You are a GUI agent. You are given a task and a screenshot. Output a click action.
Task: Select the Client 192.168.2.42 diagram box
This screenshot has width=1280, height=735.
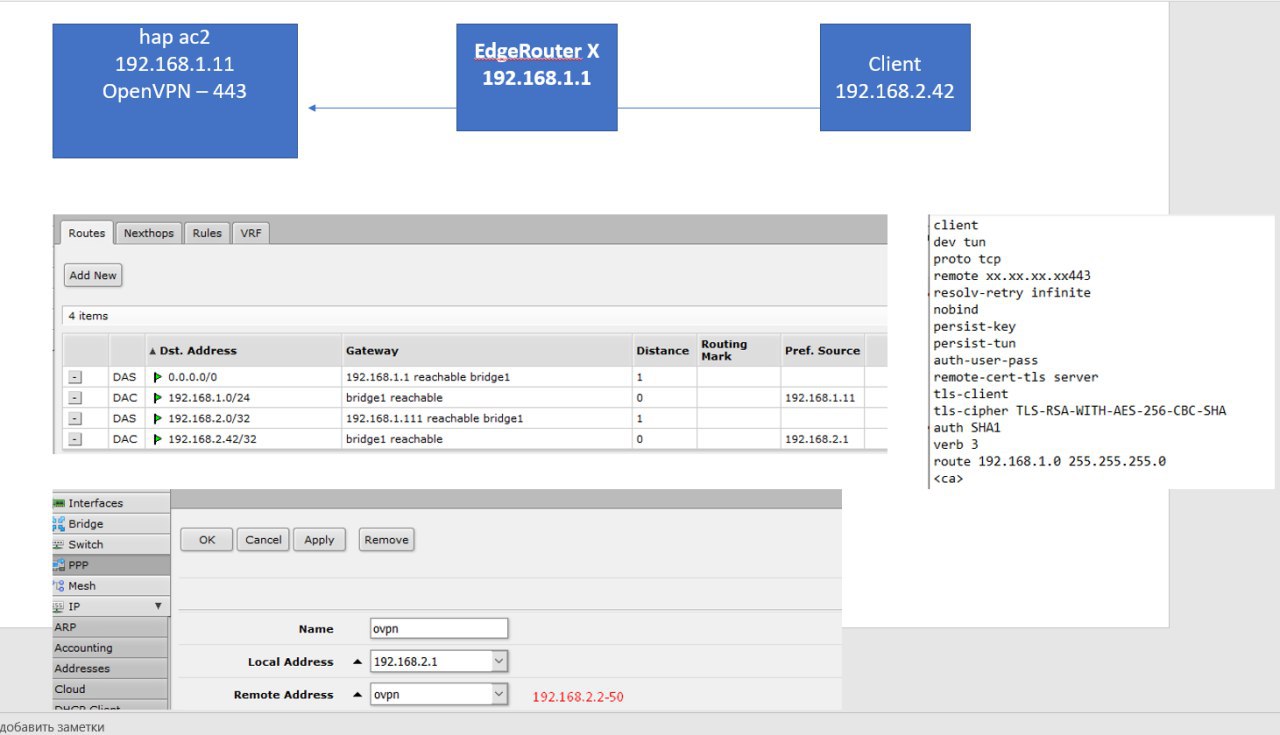(895, 78)
